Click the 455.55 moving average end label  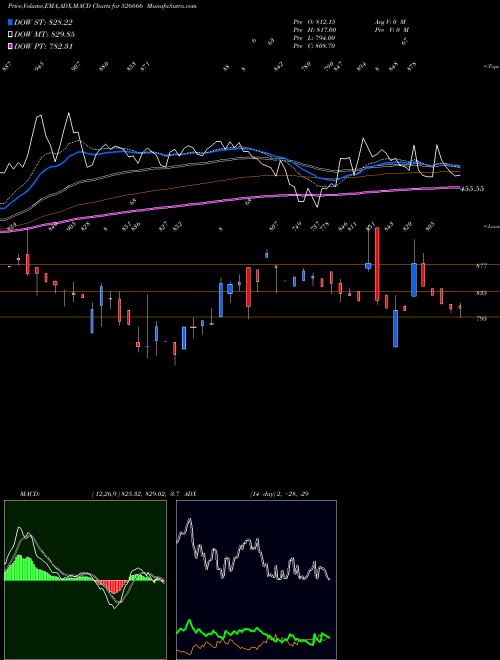pyautogui.click(x=472, y=189)
